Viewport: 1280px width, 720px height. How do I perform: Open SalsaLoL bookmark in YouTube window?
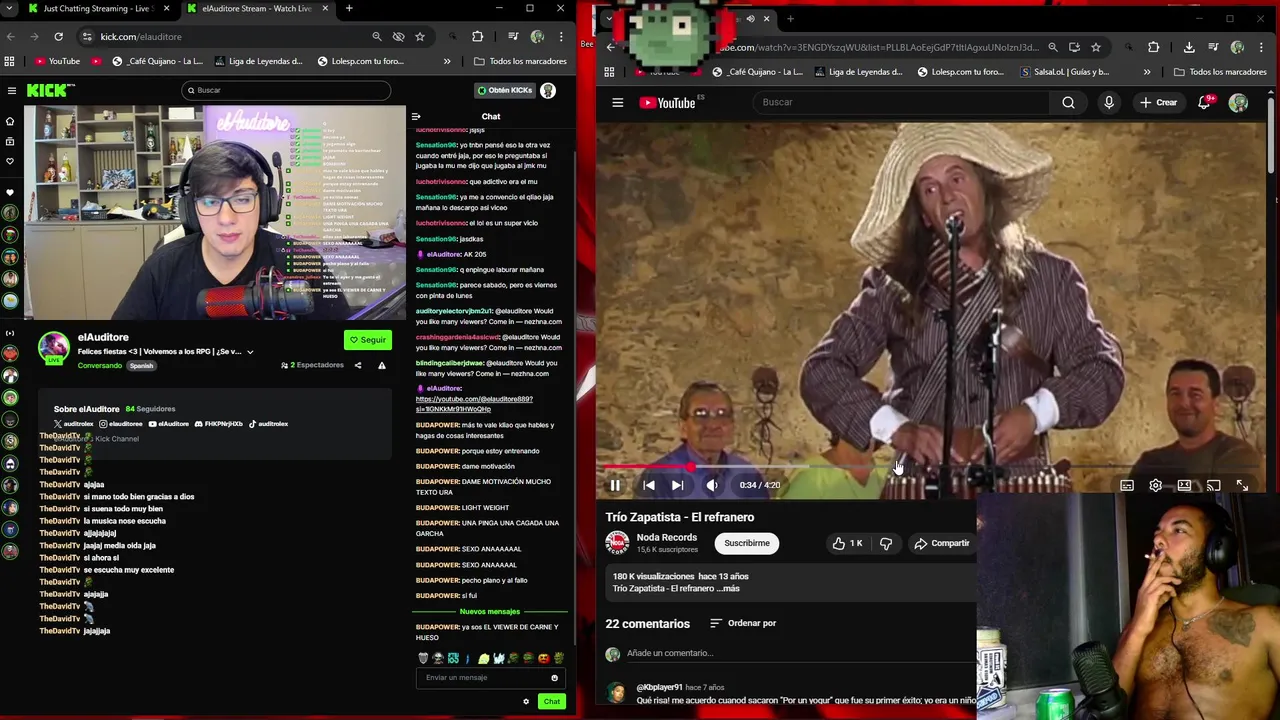(x=1065, y=72)
